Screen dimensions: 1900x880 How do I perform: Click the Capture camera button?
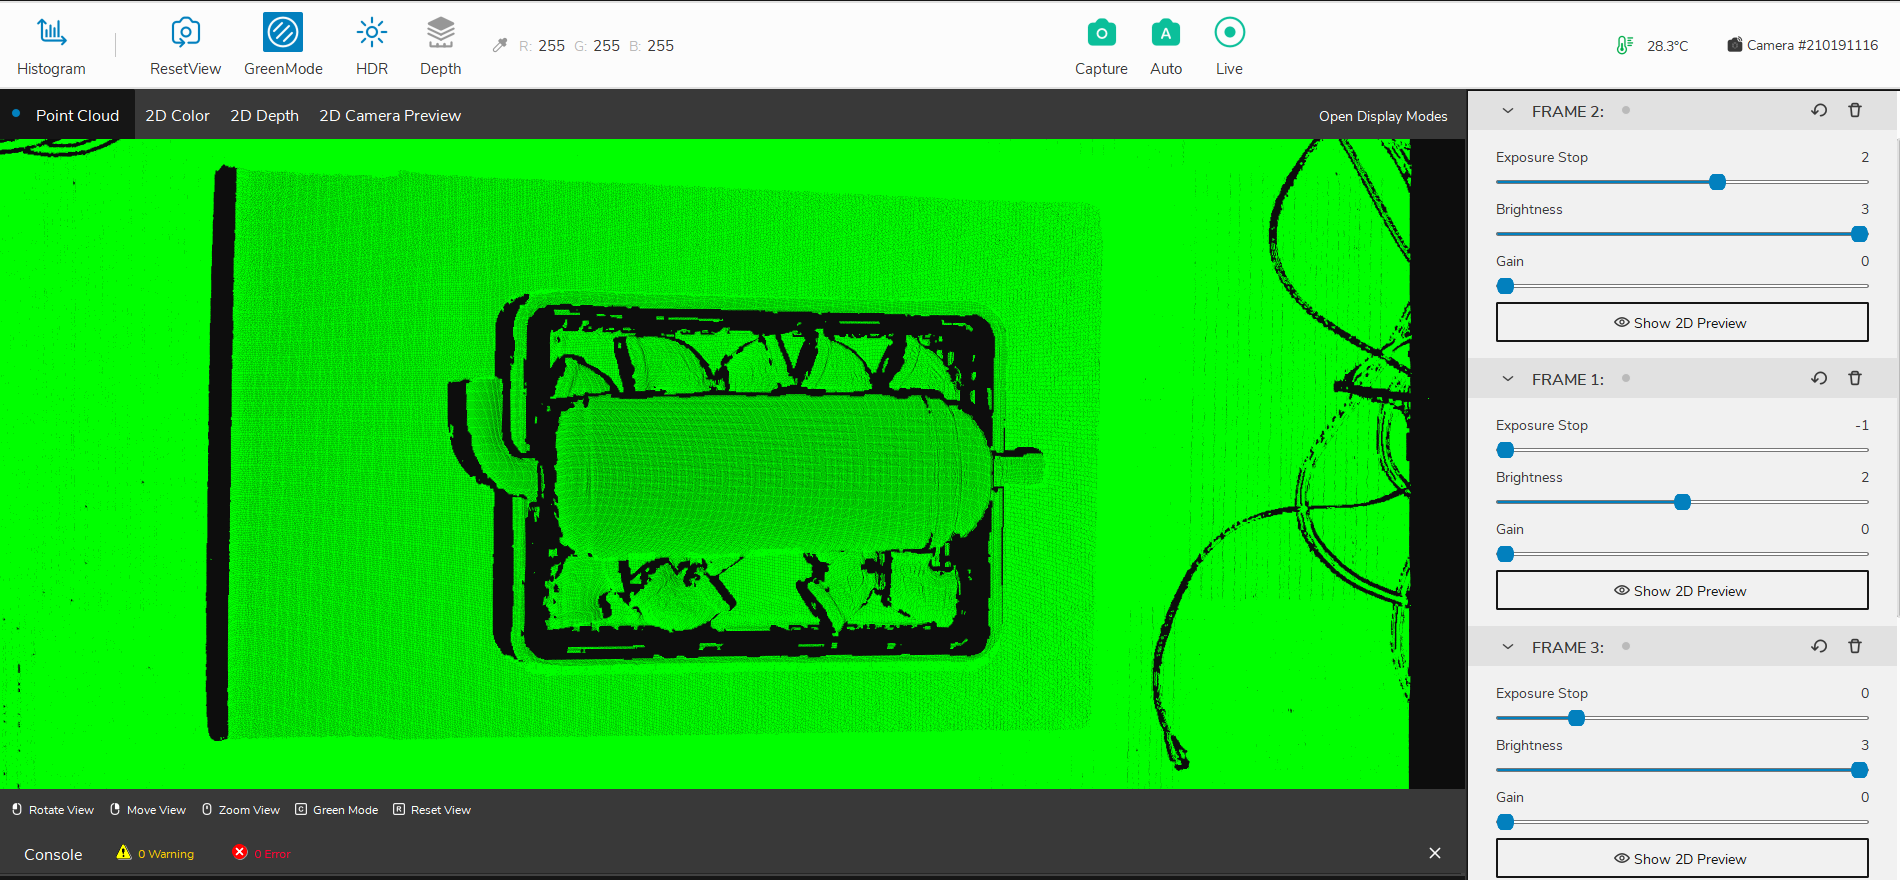(1101, 33)
